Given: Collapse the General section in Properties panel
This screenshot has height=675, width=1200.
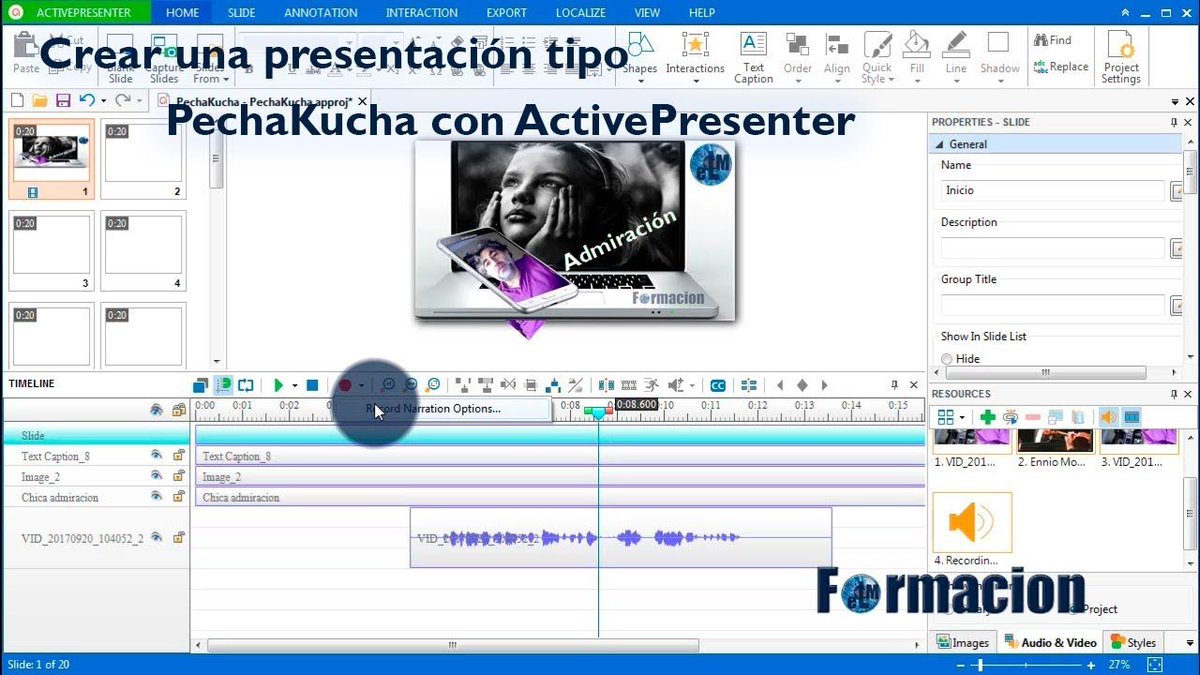Looking at the screenshot, I should click(x=939, y=143).
